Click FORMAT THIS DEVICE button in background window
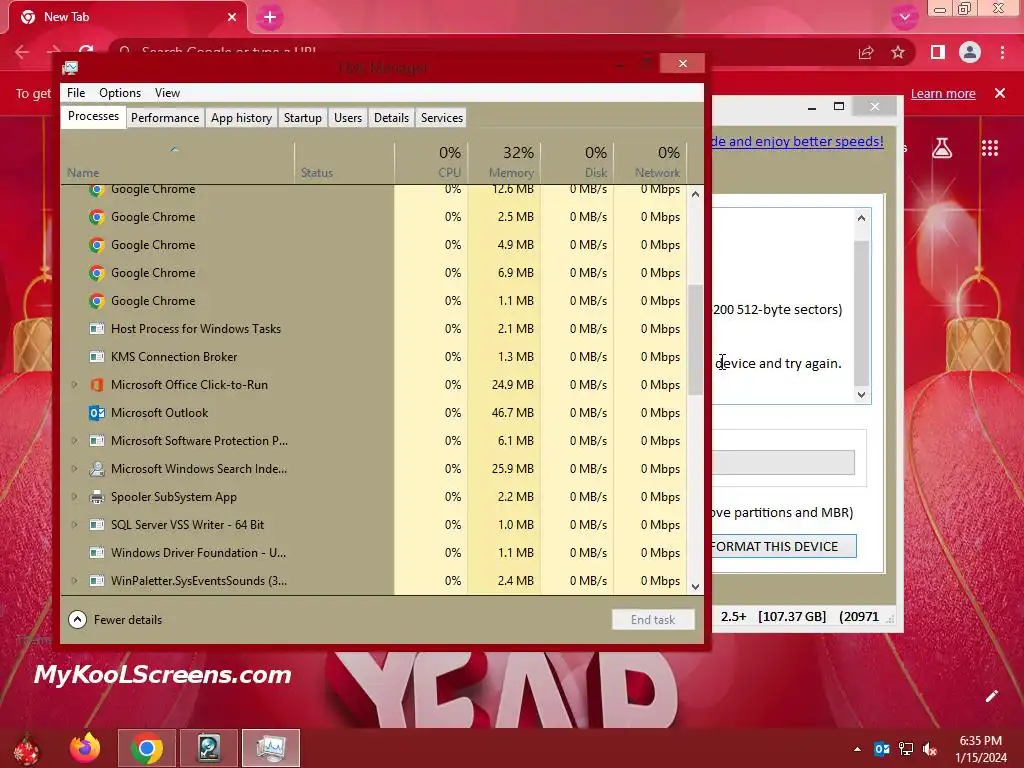The width and height of the screenshot is (1024, 768). click(784, 546)
